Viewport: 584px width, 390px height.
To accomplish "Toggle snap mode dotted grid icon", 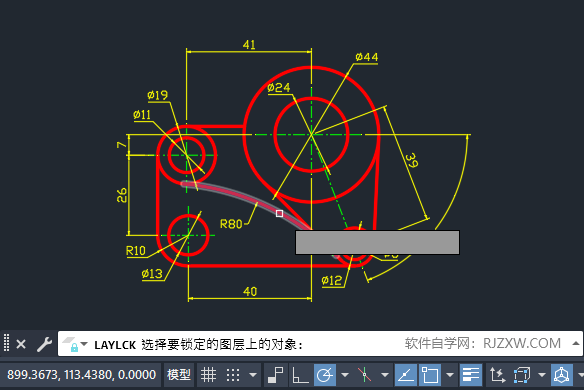I will 233,375.
